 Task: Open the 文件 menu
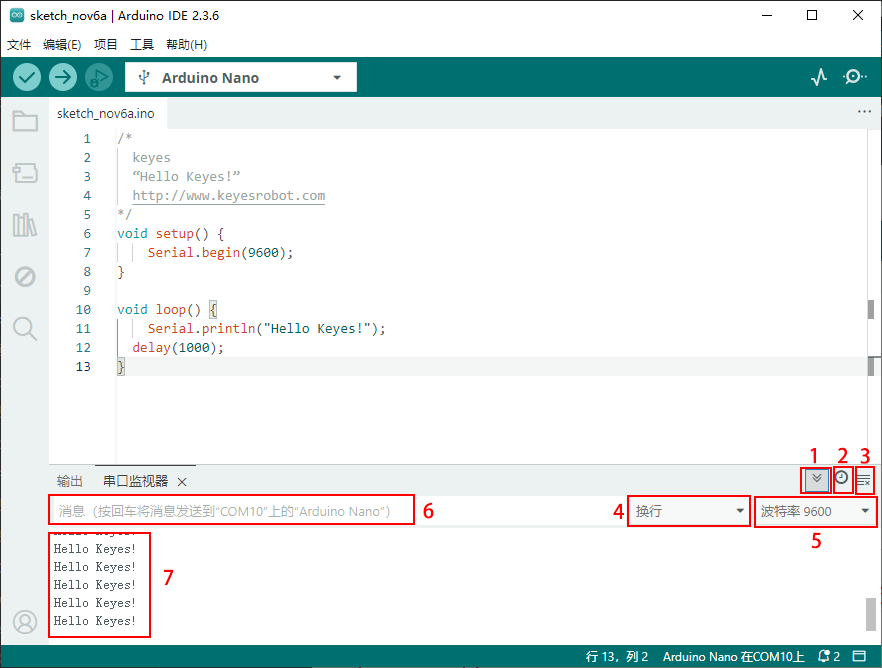point(19,44)
